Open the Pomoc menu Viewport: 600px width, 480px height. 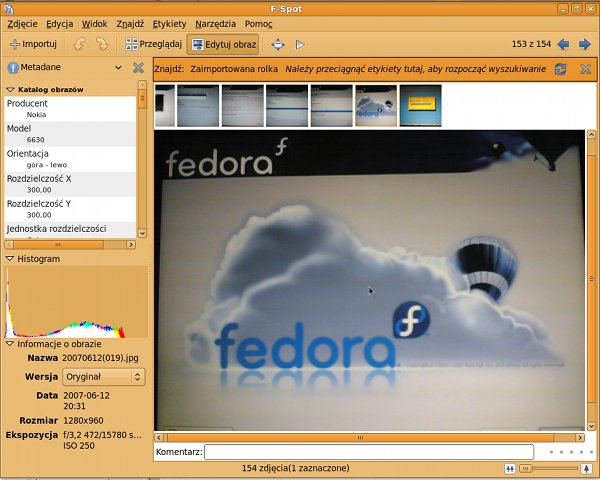tap(258, 24)
